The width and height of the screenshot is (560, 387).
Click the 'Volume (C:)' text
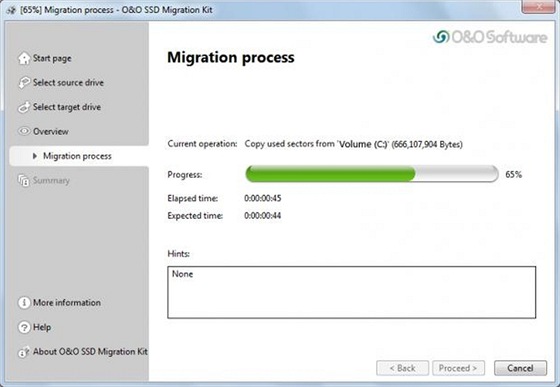click(x=362, y=144)
